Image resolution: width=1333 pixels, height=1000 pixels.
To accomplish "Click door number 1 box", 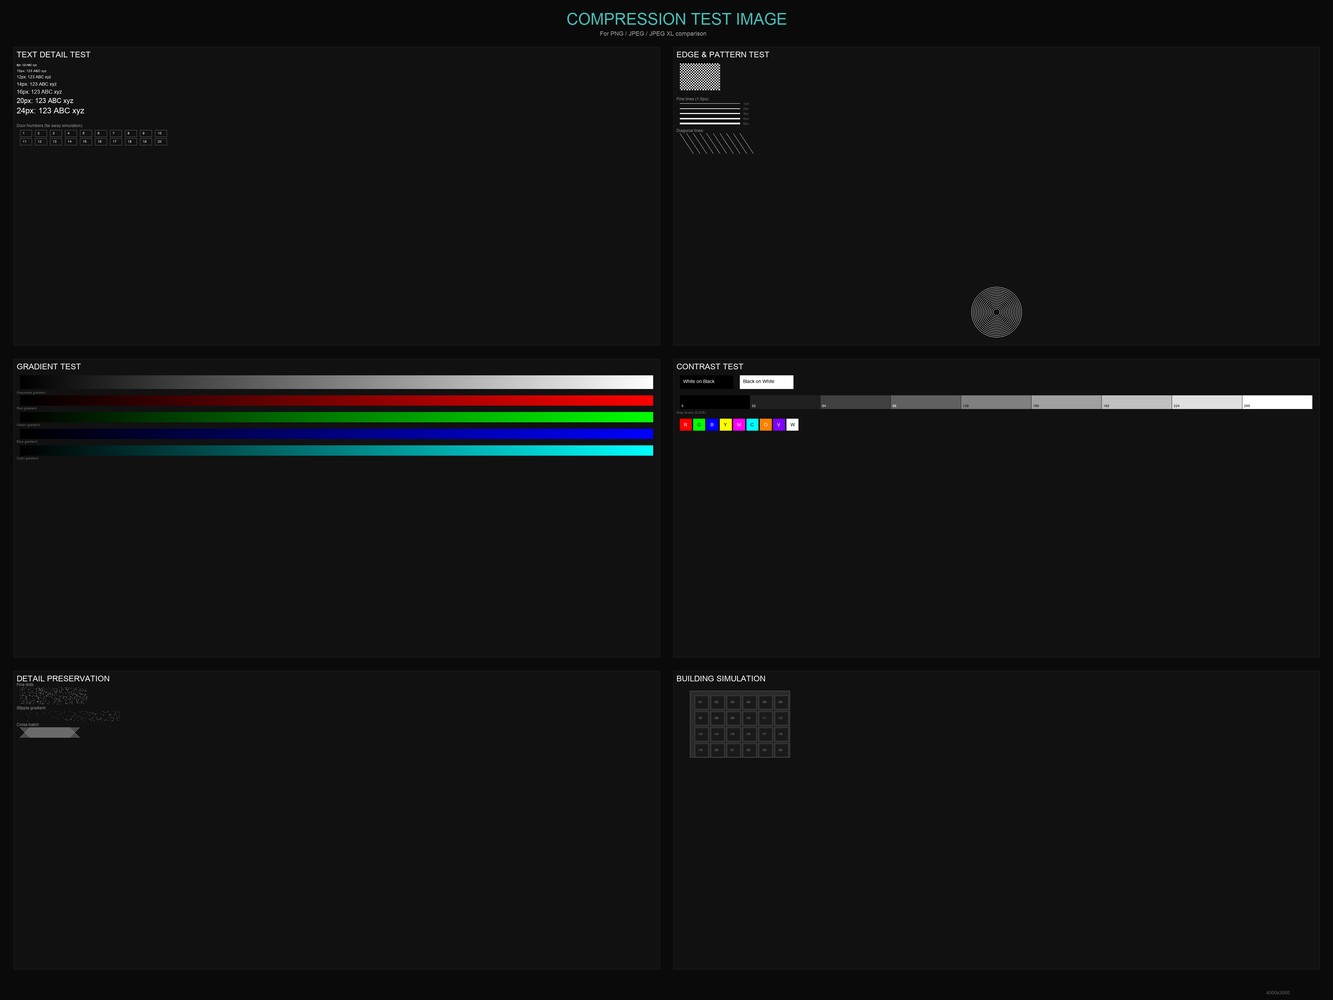I will (25, 133).
